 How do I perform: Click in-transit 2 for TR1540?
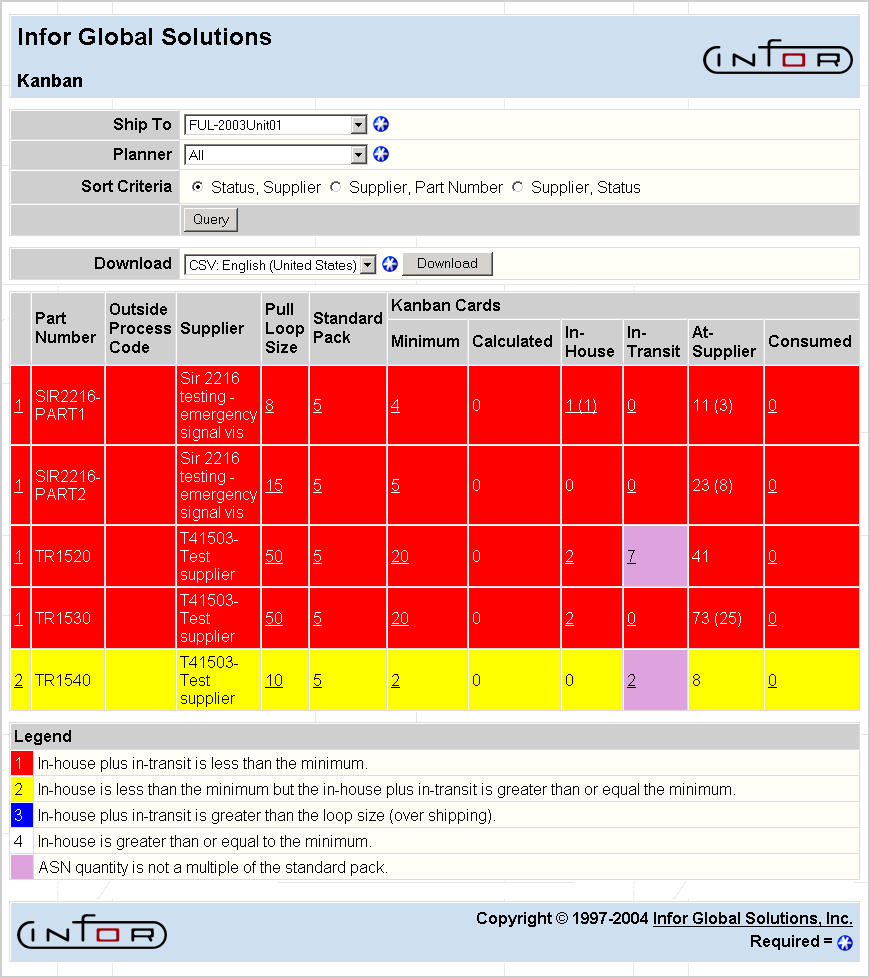pyautogui.click(x=631, y=680)
